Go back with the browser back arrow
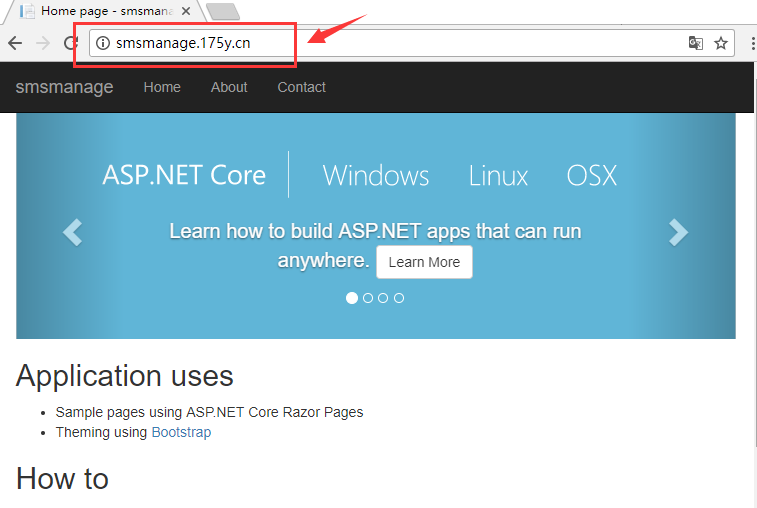 [15, 43]
